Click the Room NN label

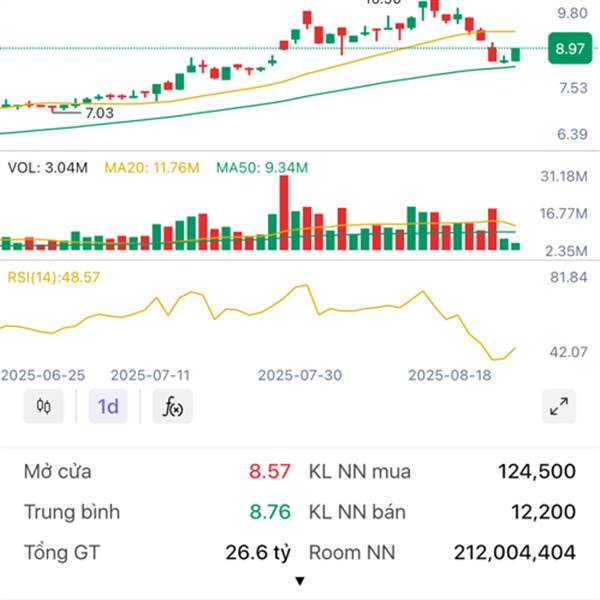(352, 553)
